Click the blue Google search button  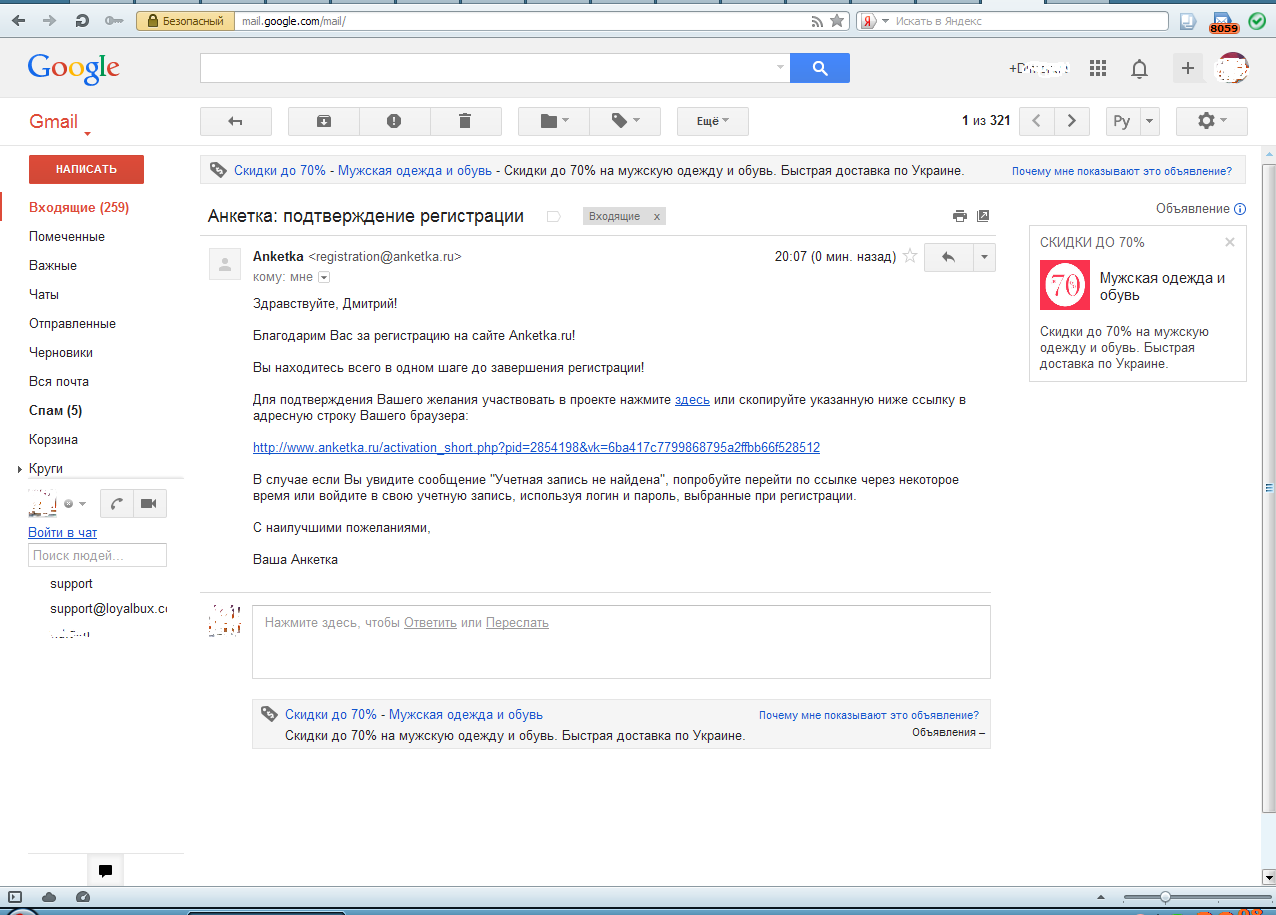tap(820, 68)
